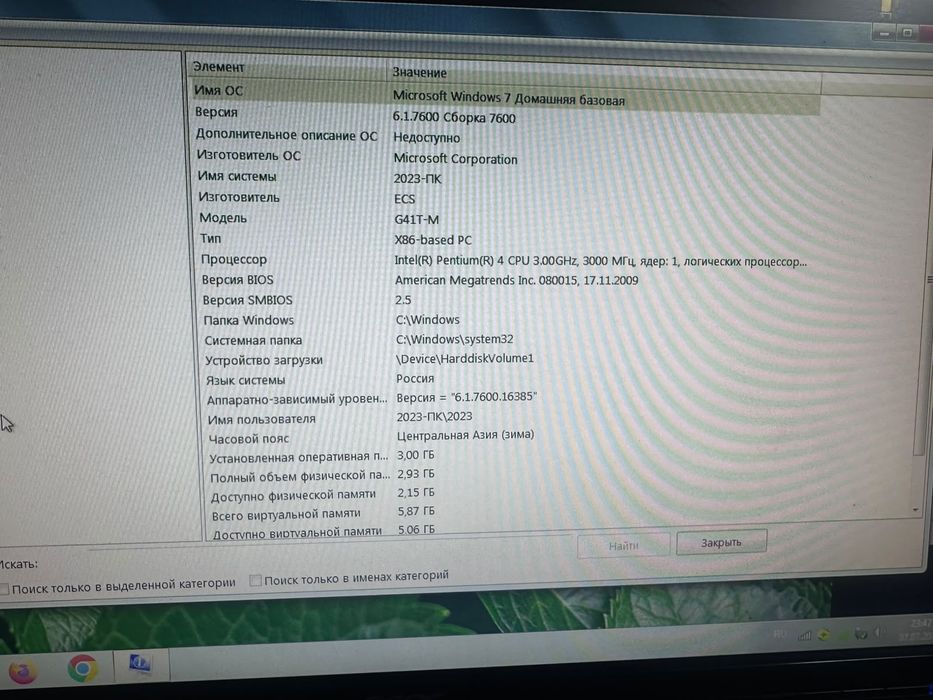Click the 'Intel(R) Pentium(R) 4 CPU' value

pos(600,261)
